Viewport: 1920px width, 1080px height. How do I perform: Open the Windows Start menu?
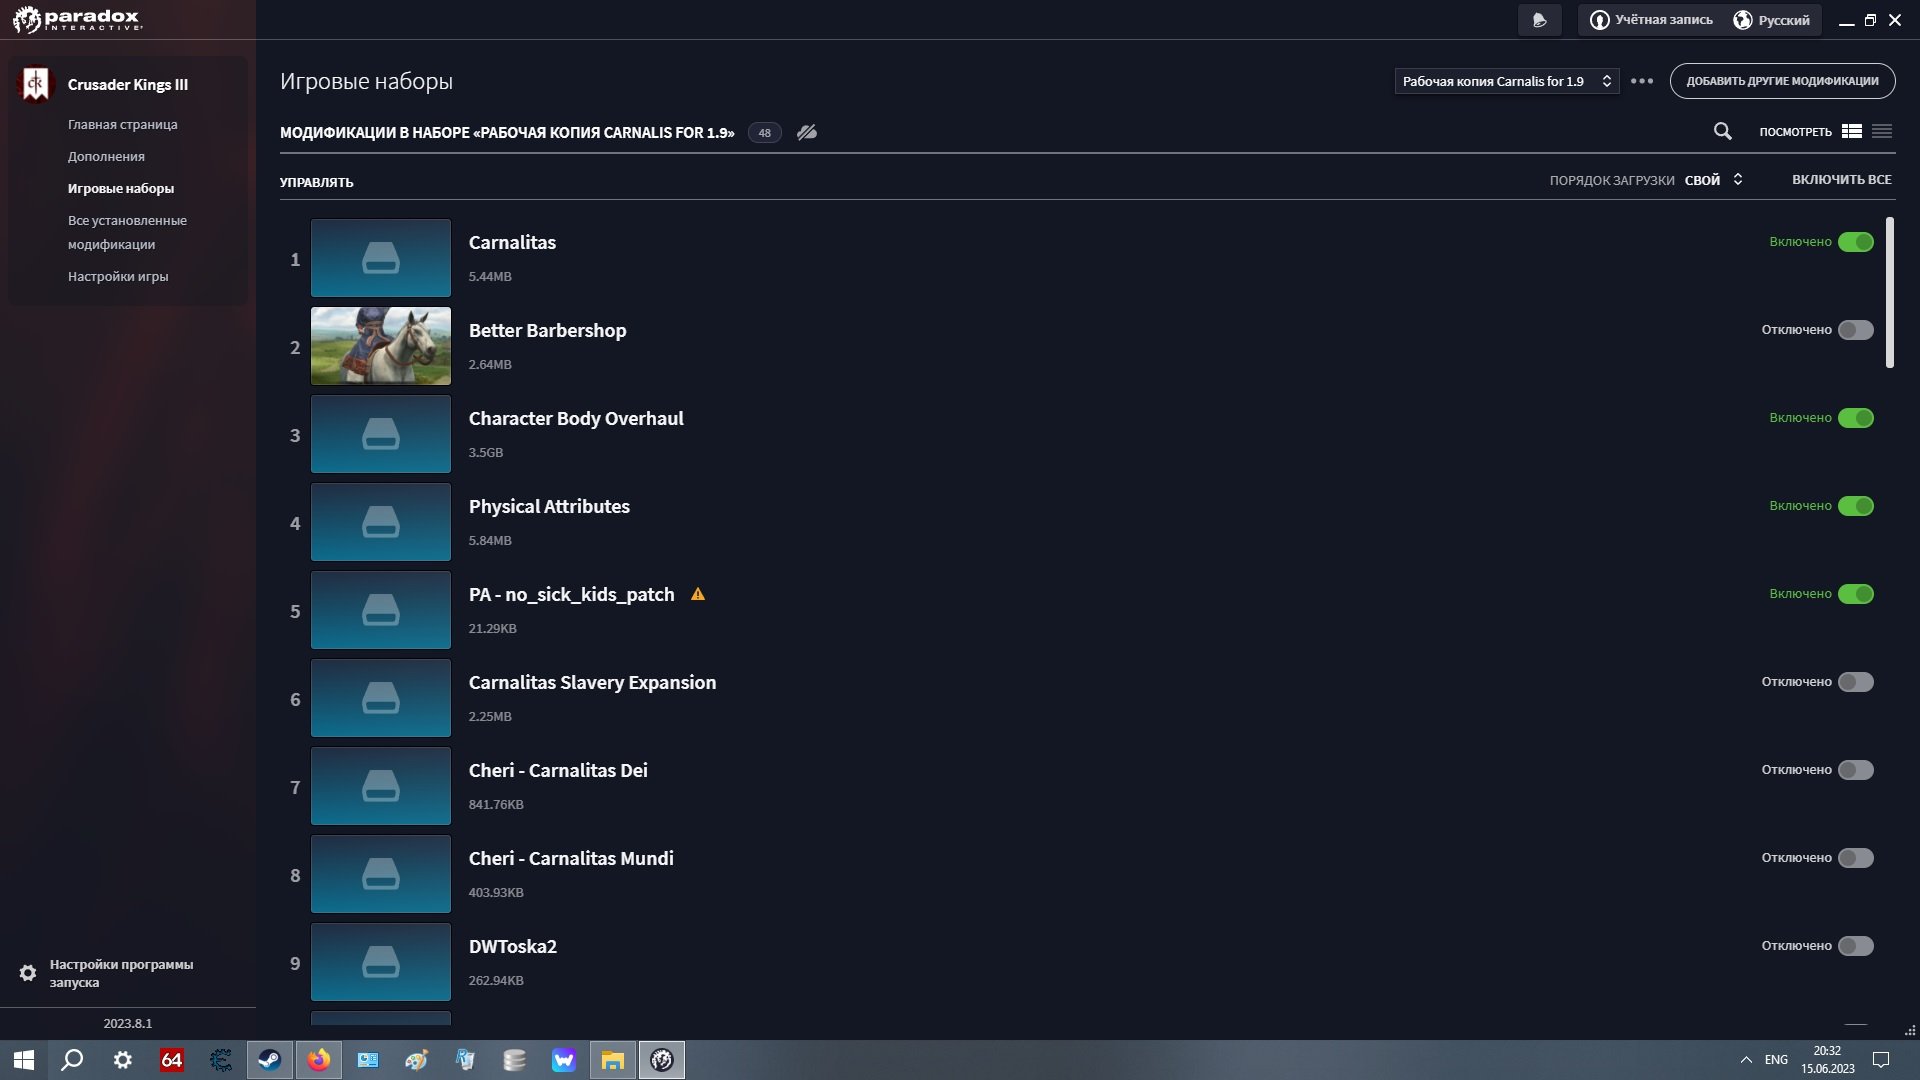tap(24, 1060)
